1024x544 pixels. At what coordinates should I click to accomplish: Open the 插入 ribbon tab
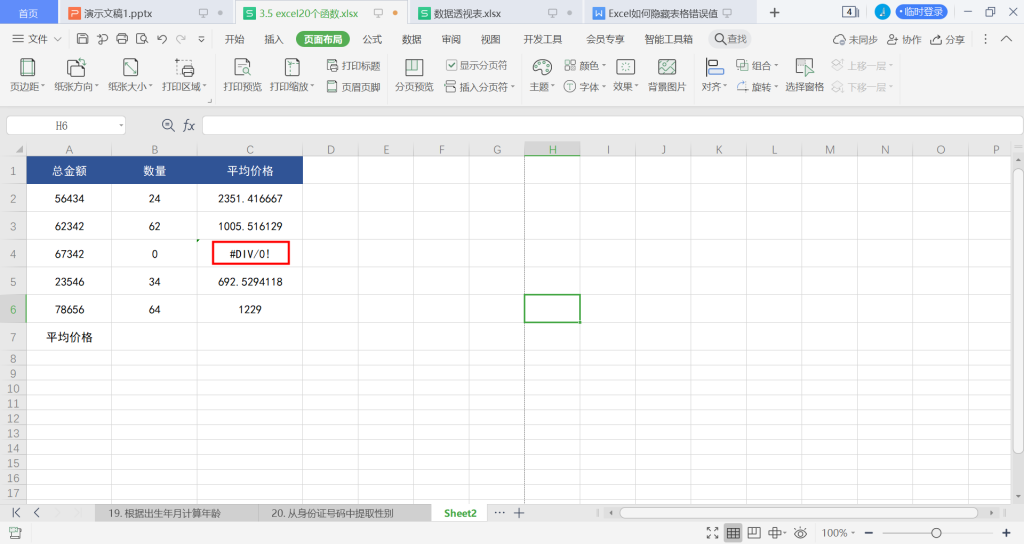coord(274,39)
